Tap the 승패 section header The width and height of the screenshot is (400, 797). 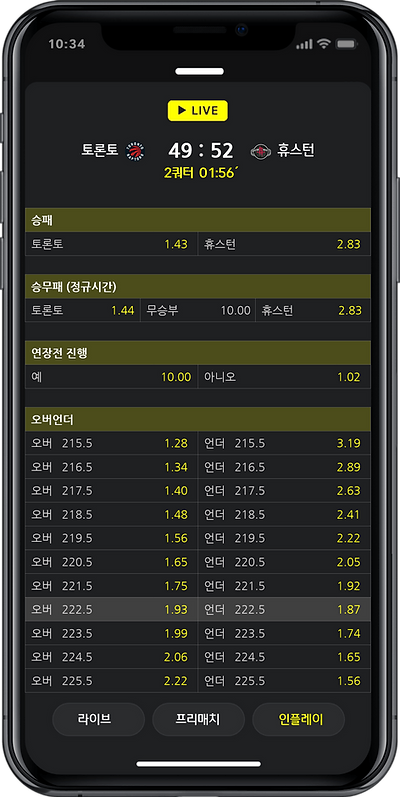198,220
